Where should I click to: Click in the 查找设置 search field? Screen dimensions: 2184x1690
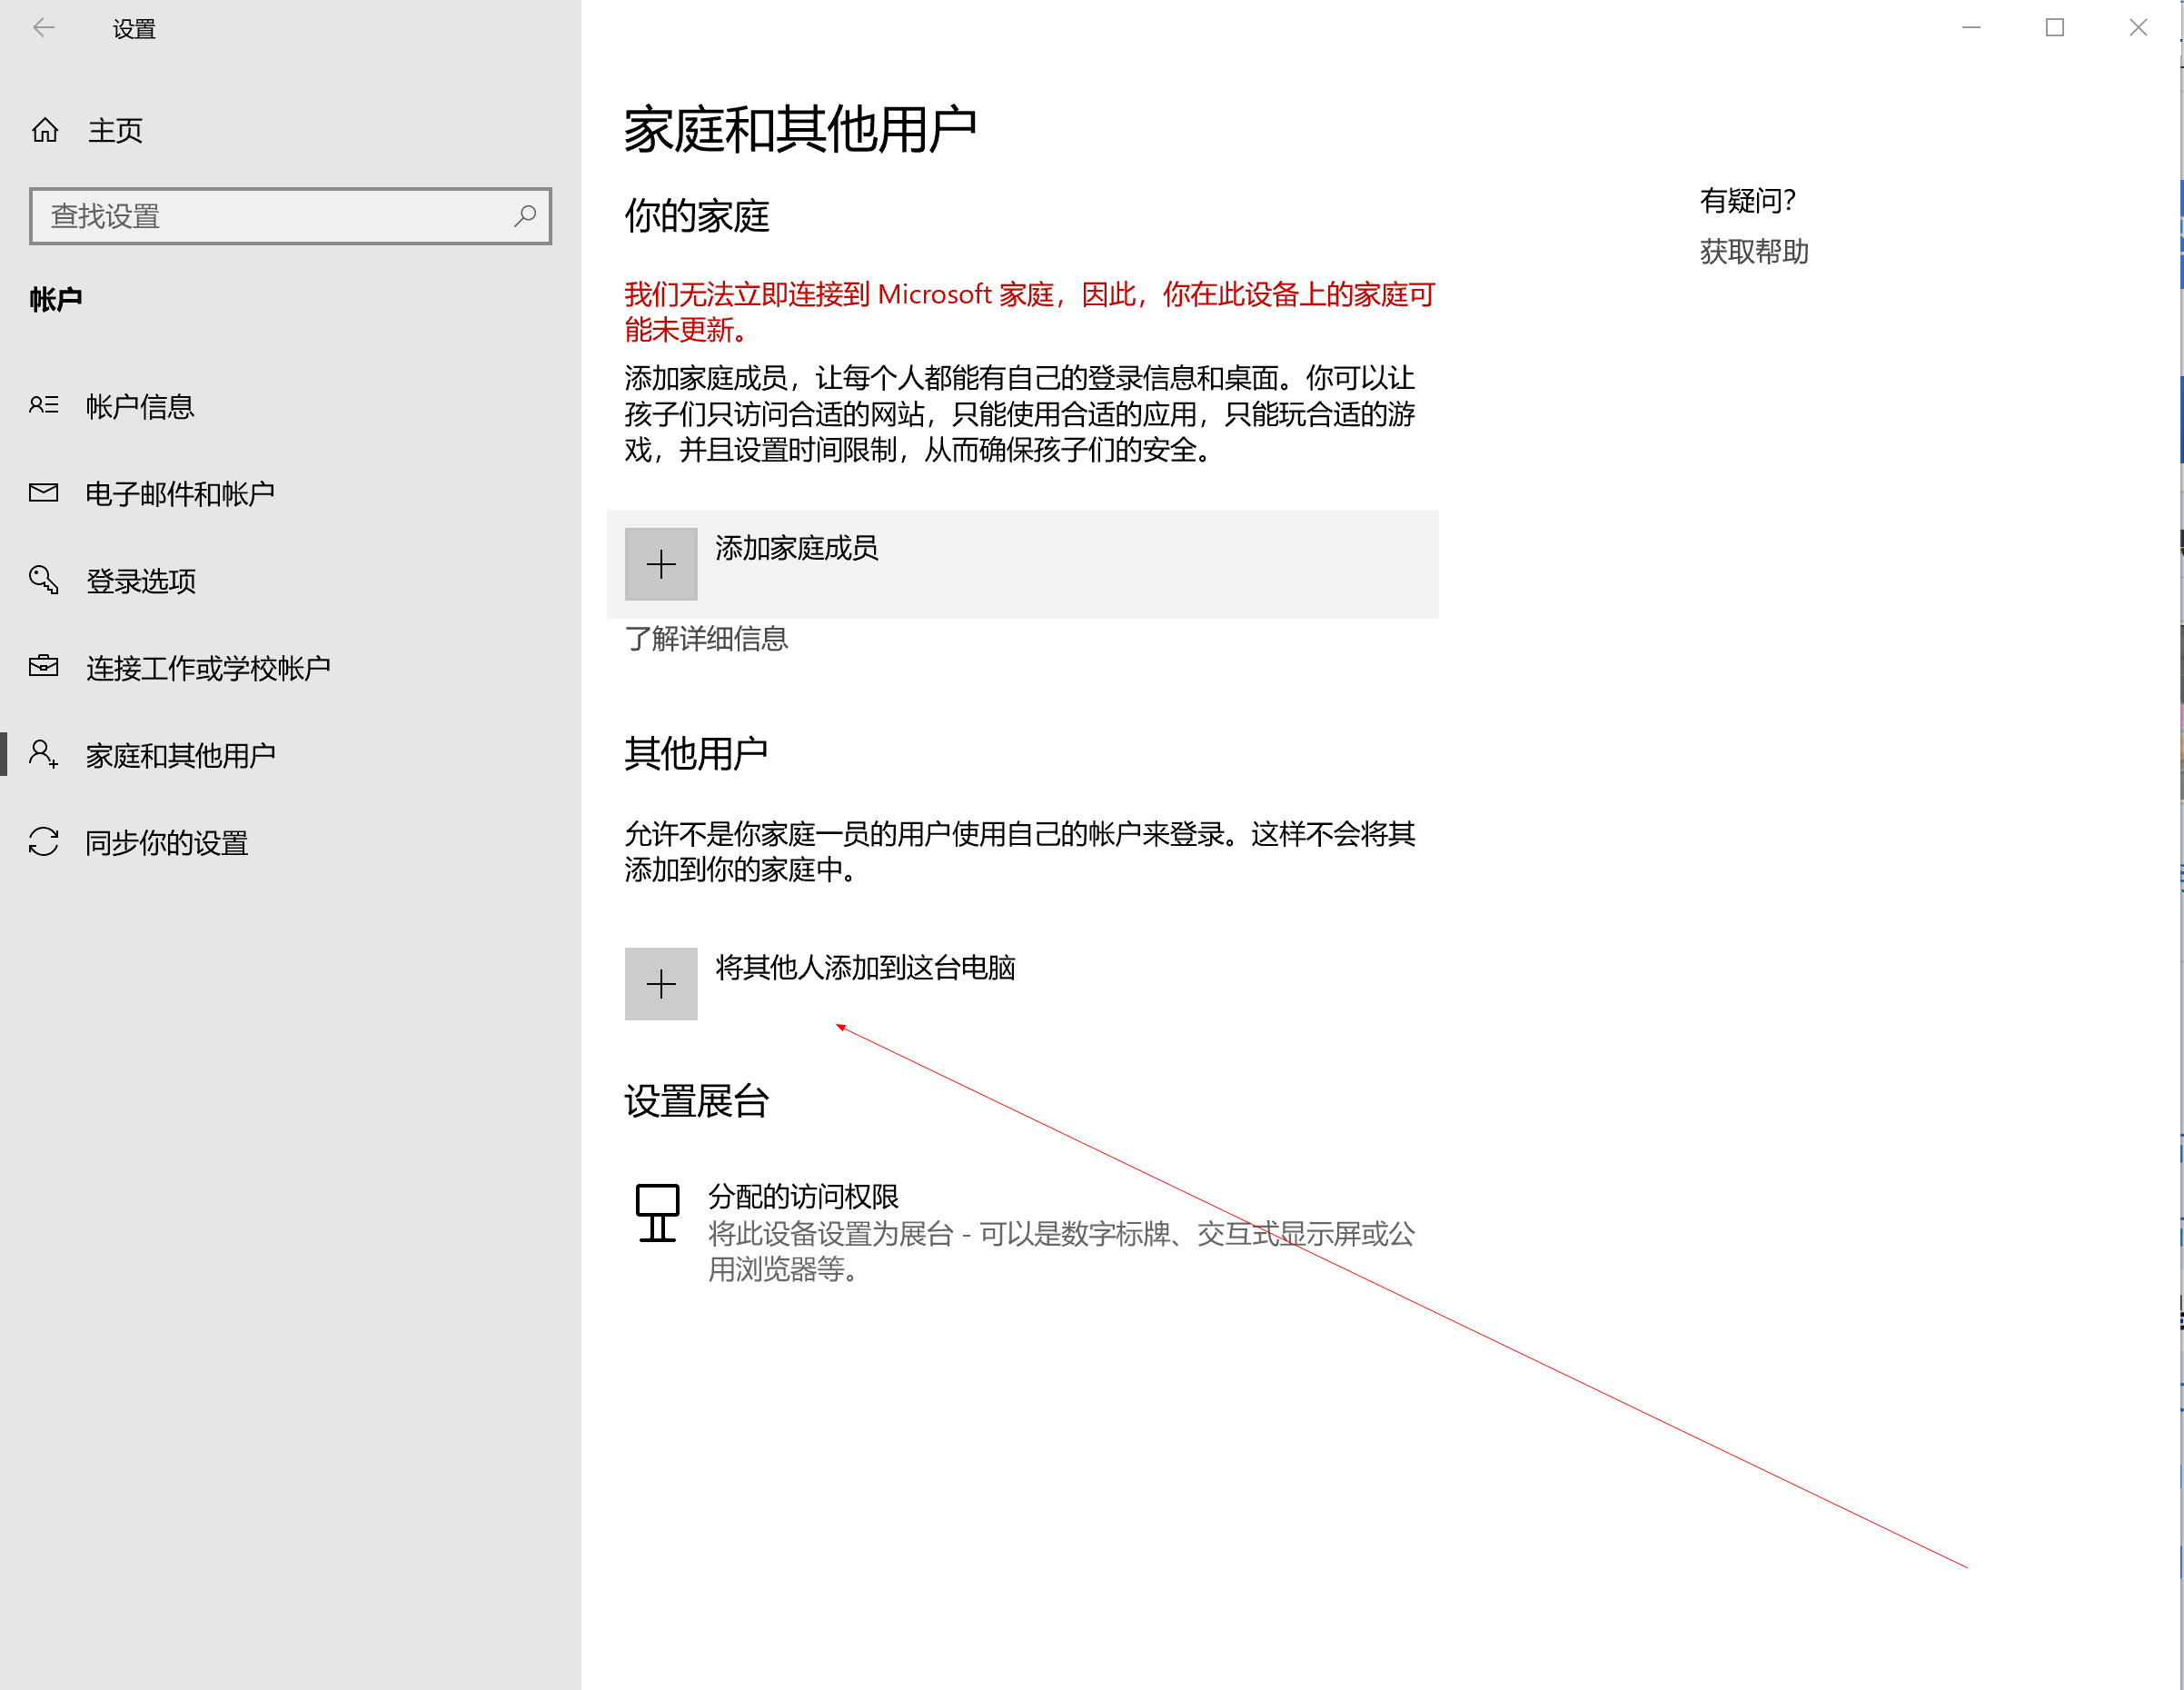pos(270,216)
